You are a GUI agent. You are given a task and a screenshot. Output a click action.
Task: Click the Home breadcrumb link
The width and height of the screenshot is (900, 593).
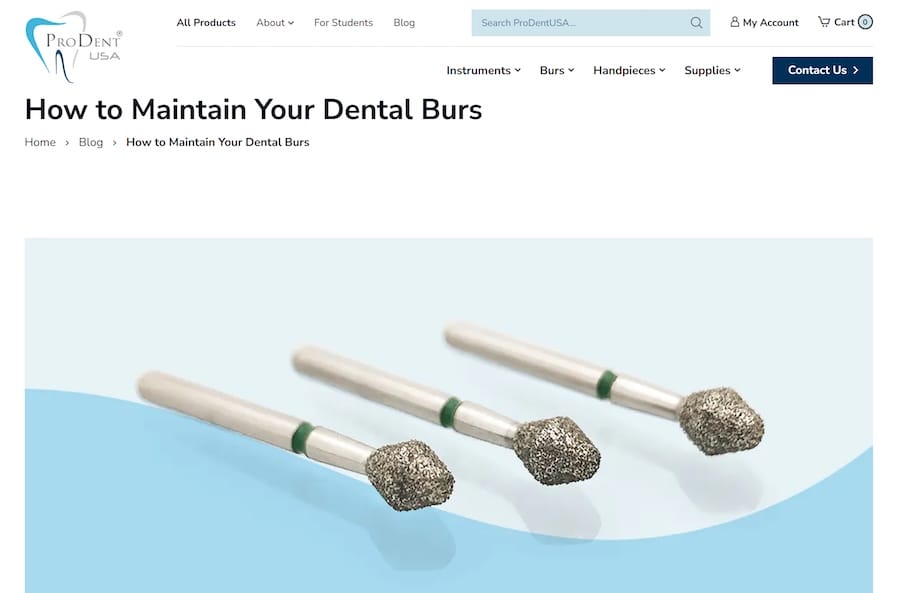(40, 142)
